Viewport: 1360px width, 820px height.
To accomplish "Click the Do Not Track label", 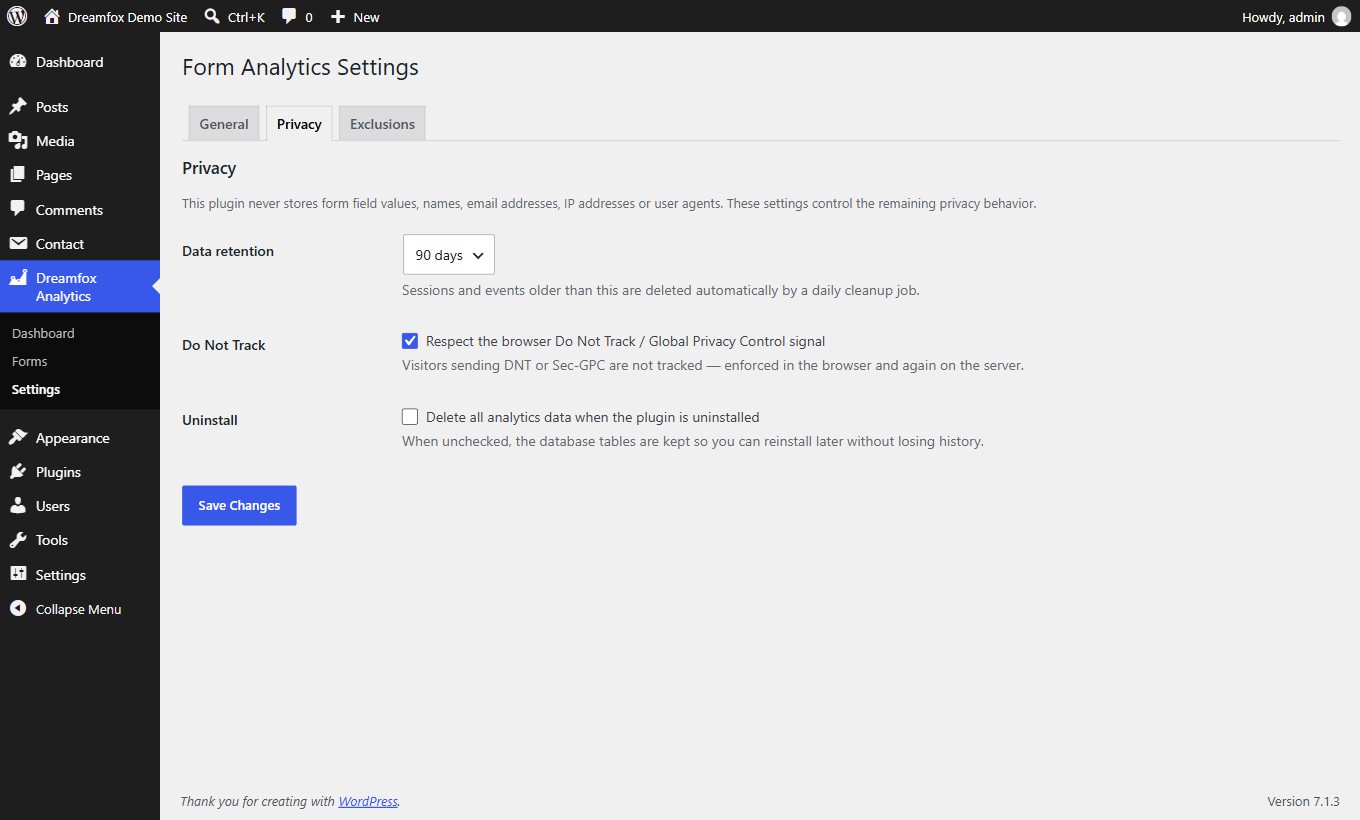I will (224, 345).
